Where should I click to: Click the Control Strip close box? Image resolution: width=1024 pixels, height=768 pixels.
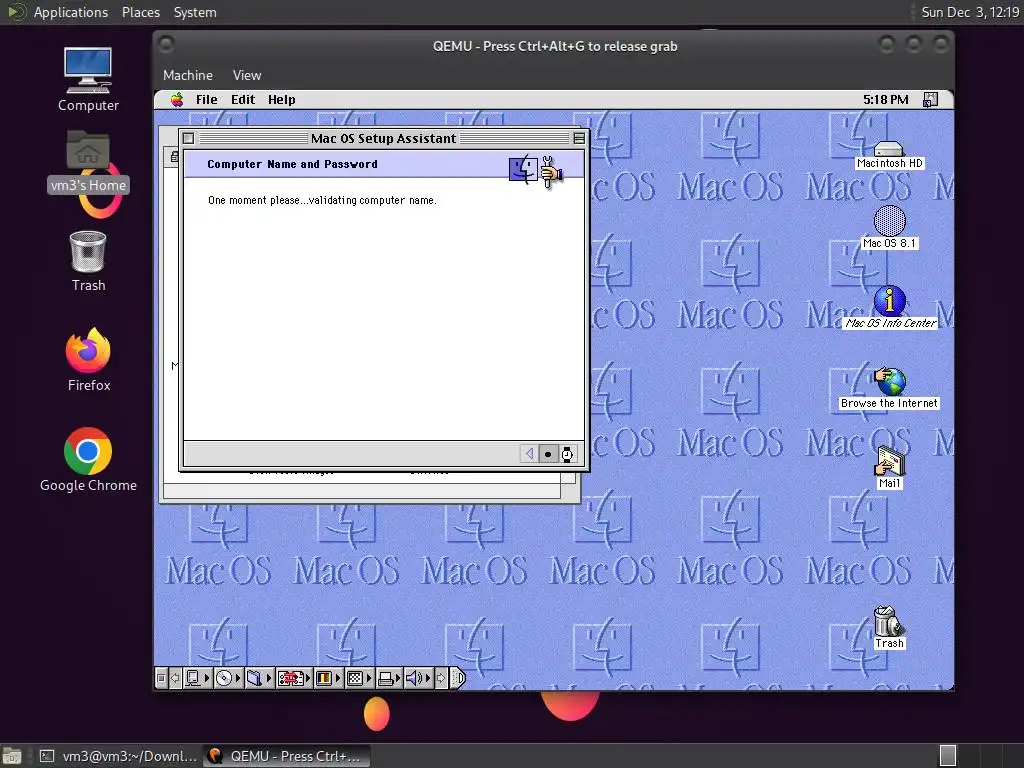tap(161, 678)
